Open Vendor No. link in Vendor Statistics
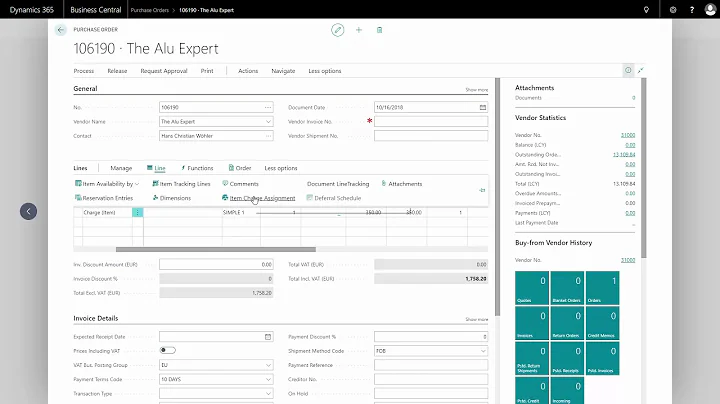 628,135
